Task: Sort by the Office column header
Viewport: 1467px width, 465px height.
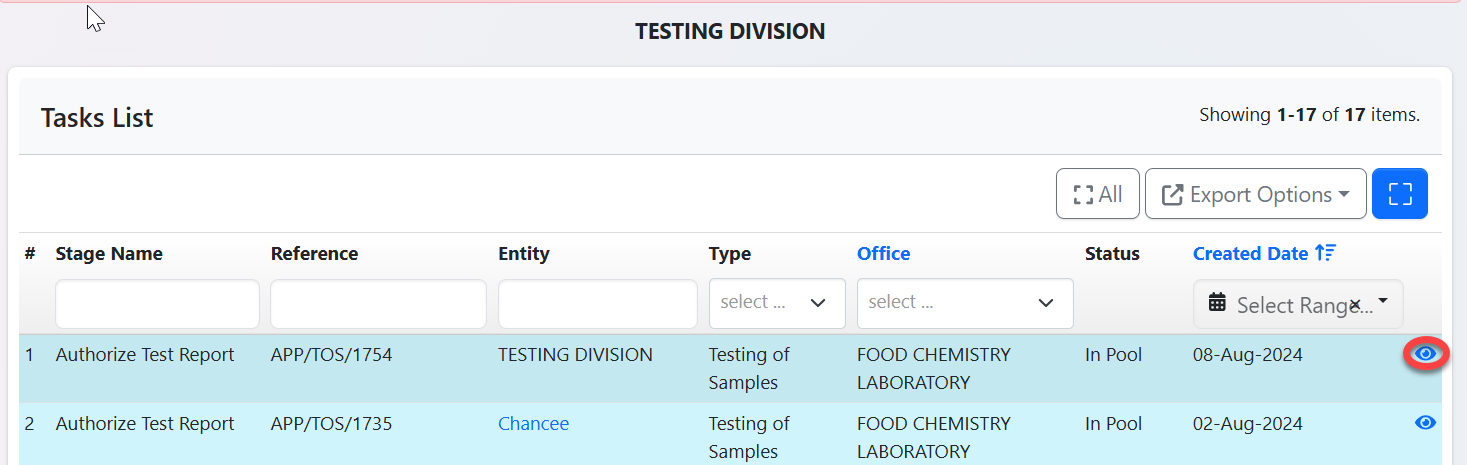Action: point(883,254)
